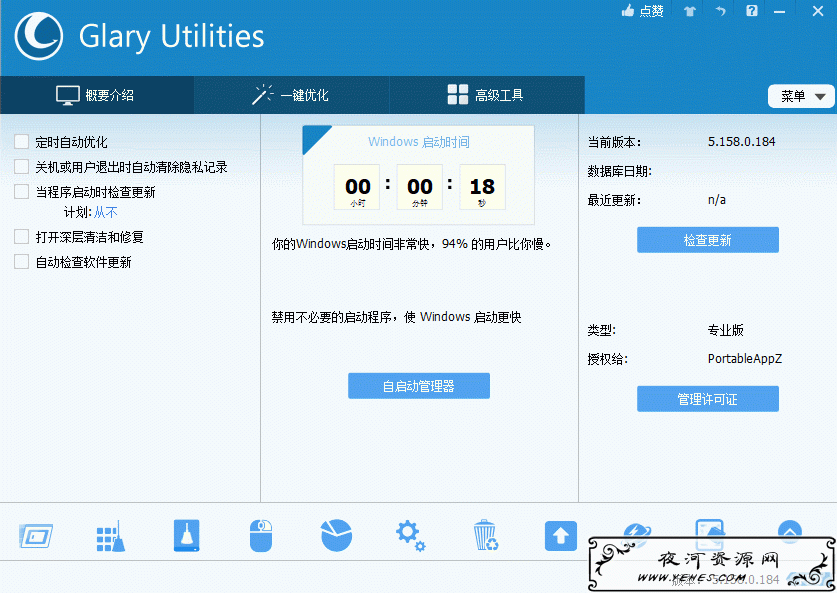Click the 管理许可证 license button
The height and width of the screenshot is (593, 837).
point(708,399)
